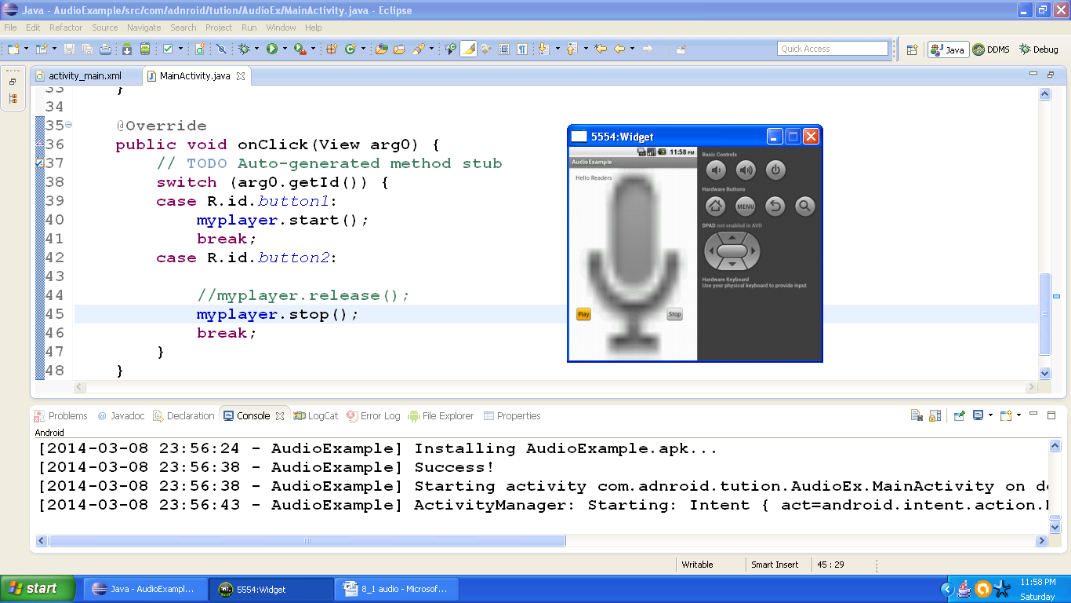The image size is (1071, 603).
Task: Switch to the LogCat tab
Action: click(316, 416)
